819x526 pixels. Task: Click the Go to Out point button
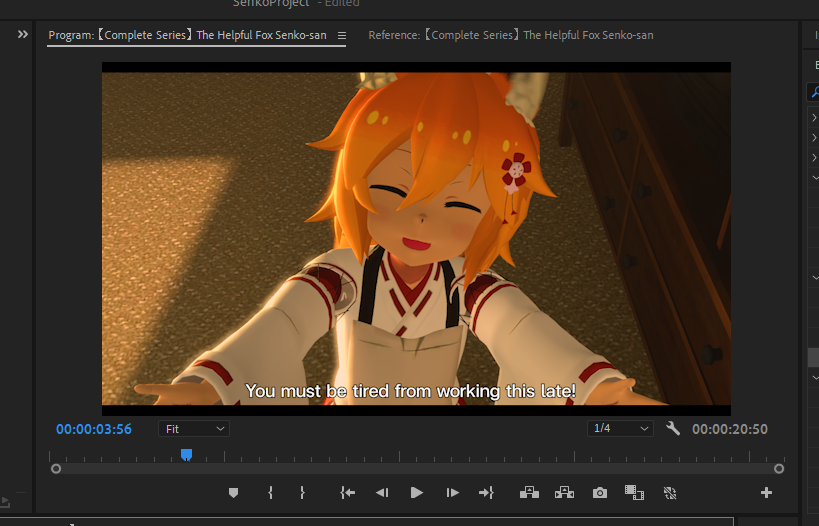tap(486, 493)
